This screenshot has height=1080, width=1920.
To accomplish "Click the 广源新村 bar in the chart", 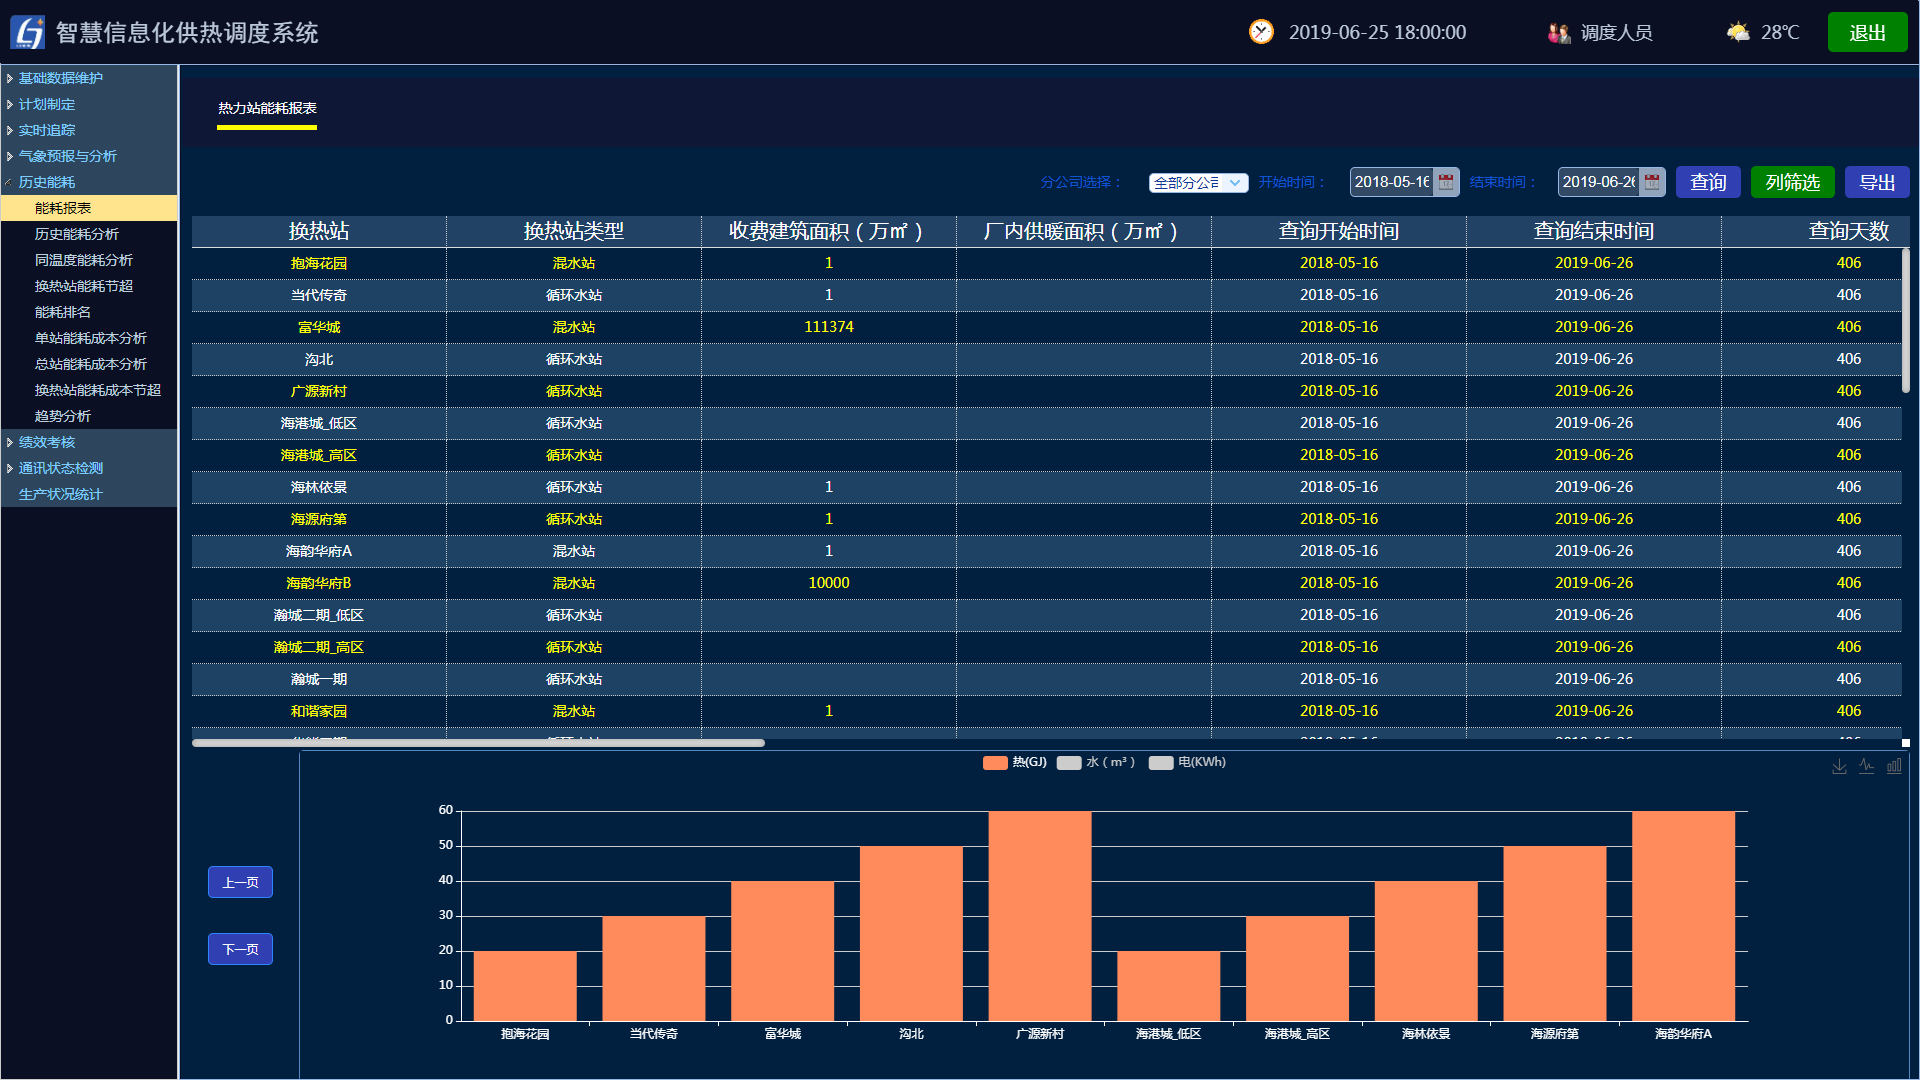I will point(1040,916).
